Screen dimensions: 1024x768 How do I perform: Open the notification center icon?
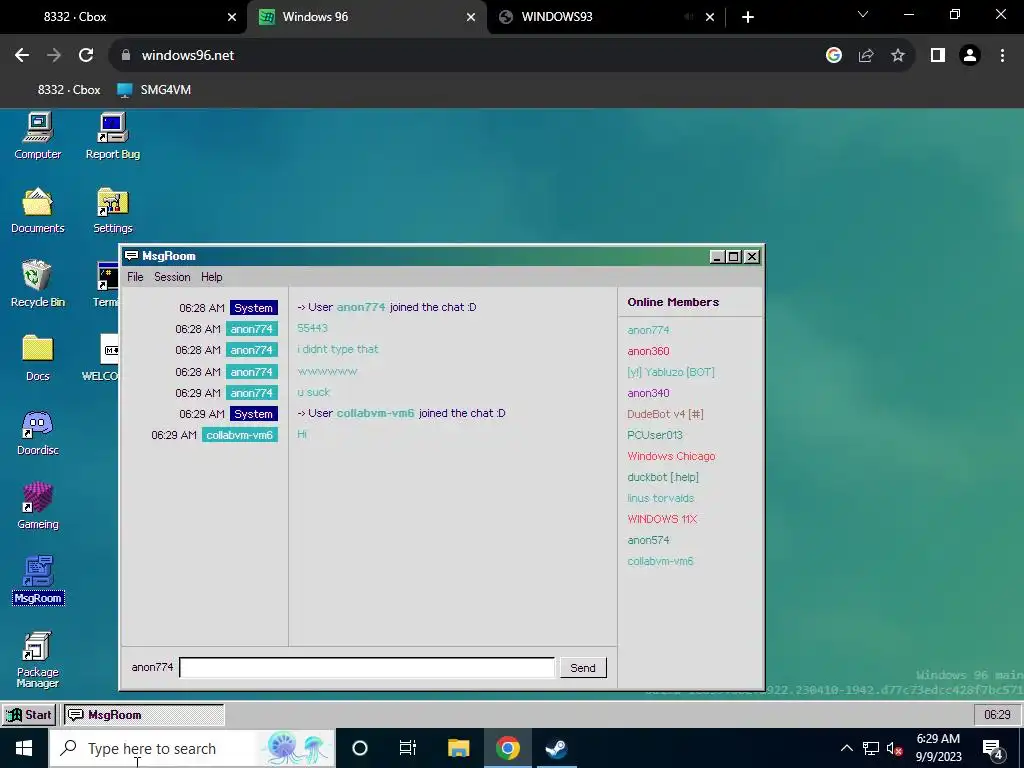click(993, 748)
